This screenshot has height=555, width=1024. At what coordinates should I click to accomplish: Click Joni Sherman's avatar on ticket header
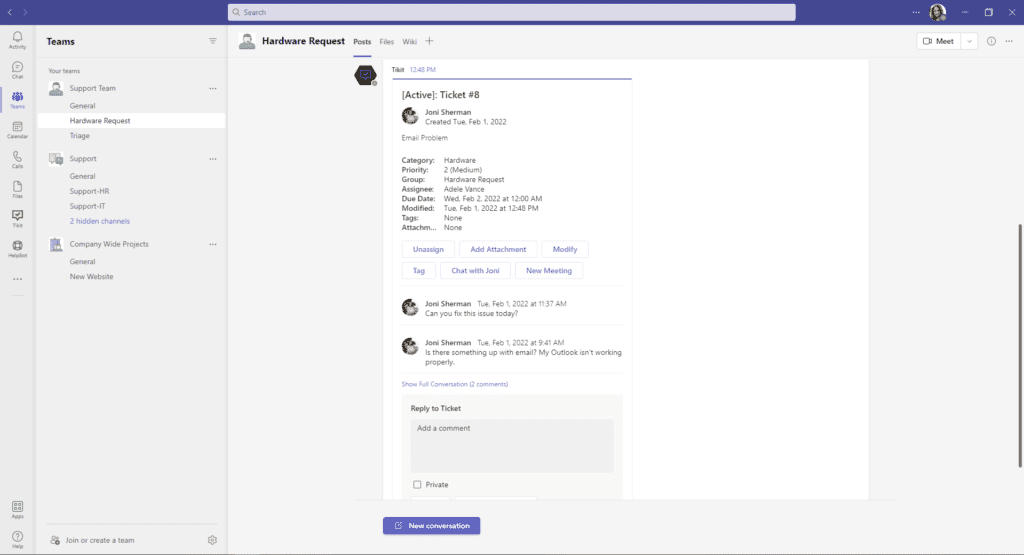[410, 116]
